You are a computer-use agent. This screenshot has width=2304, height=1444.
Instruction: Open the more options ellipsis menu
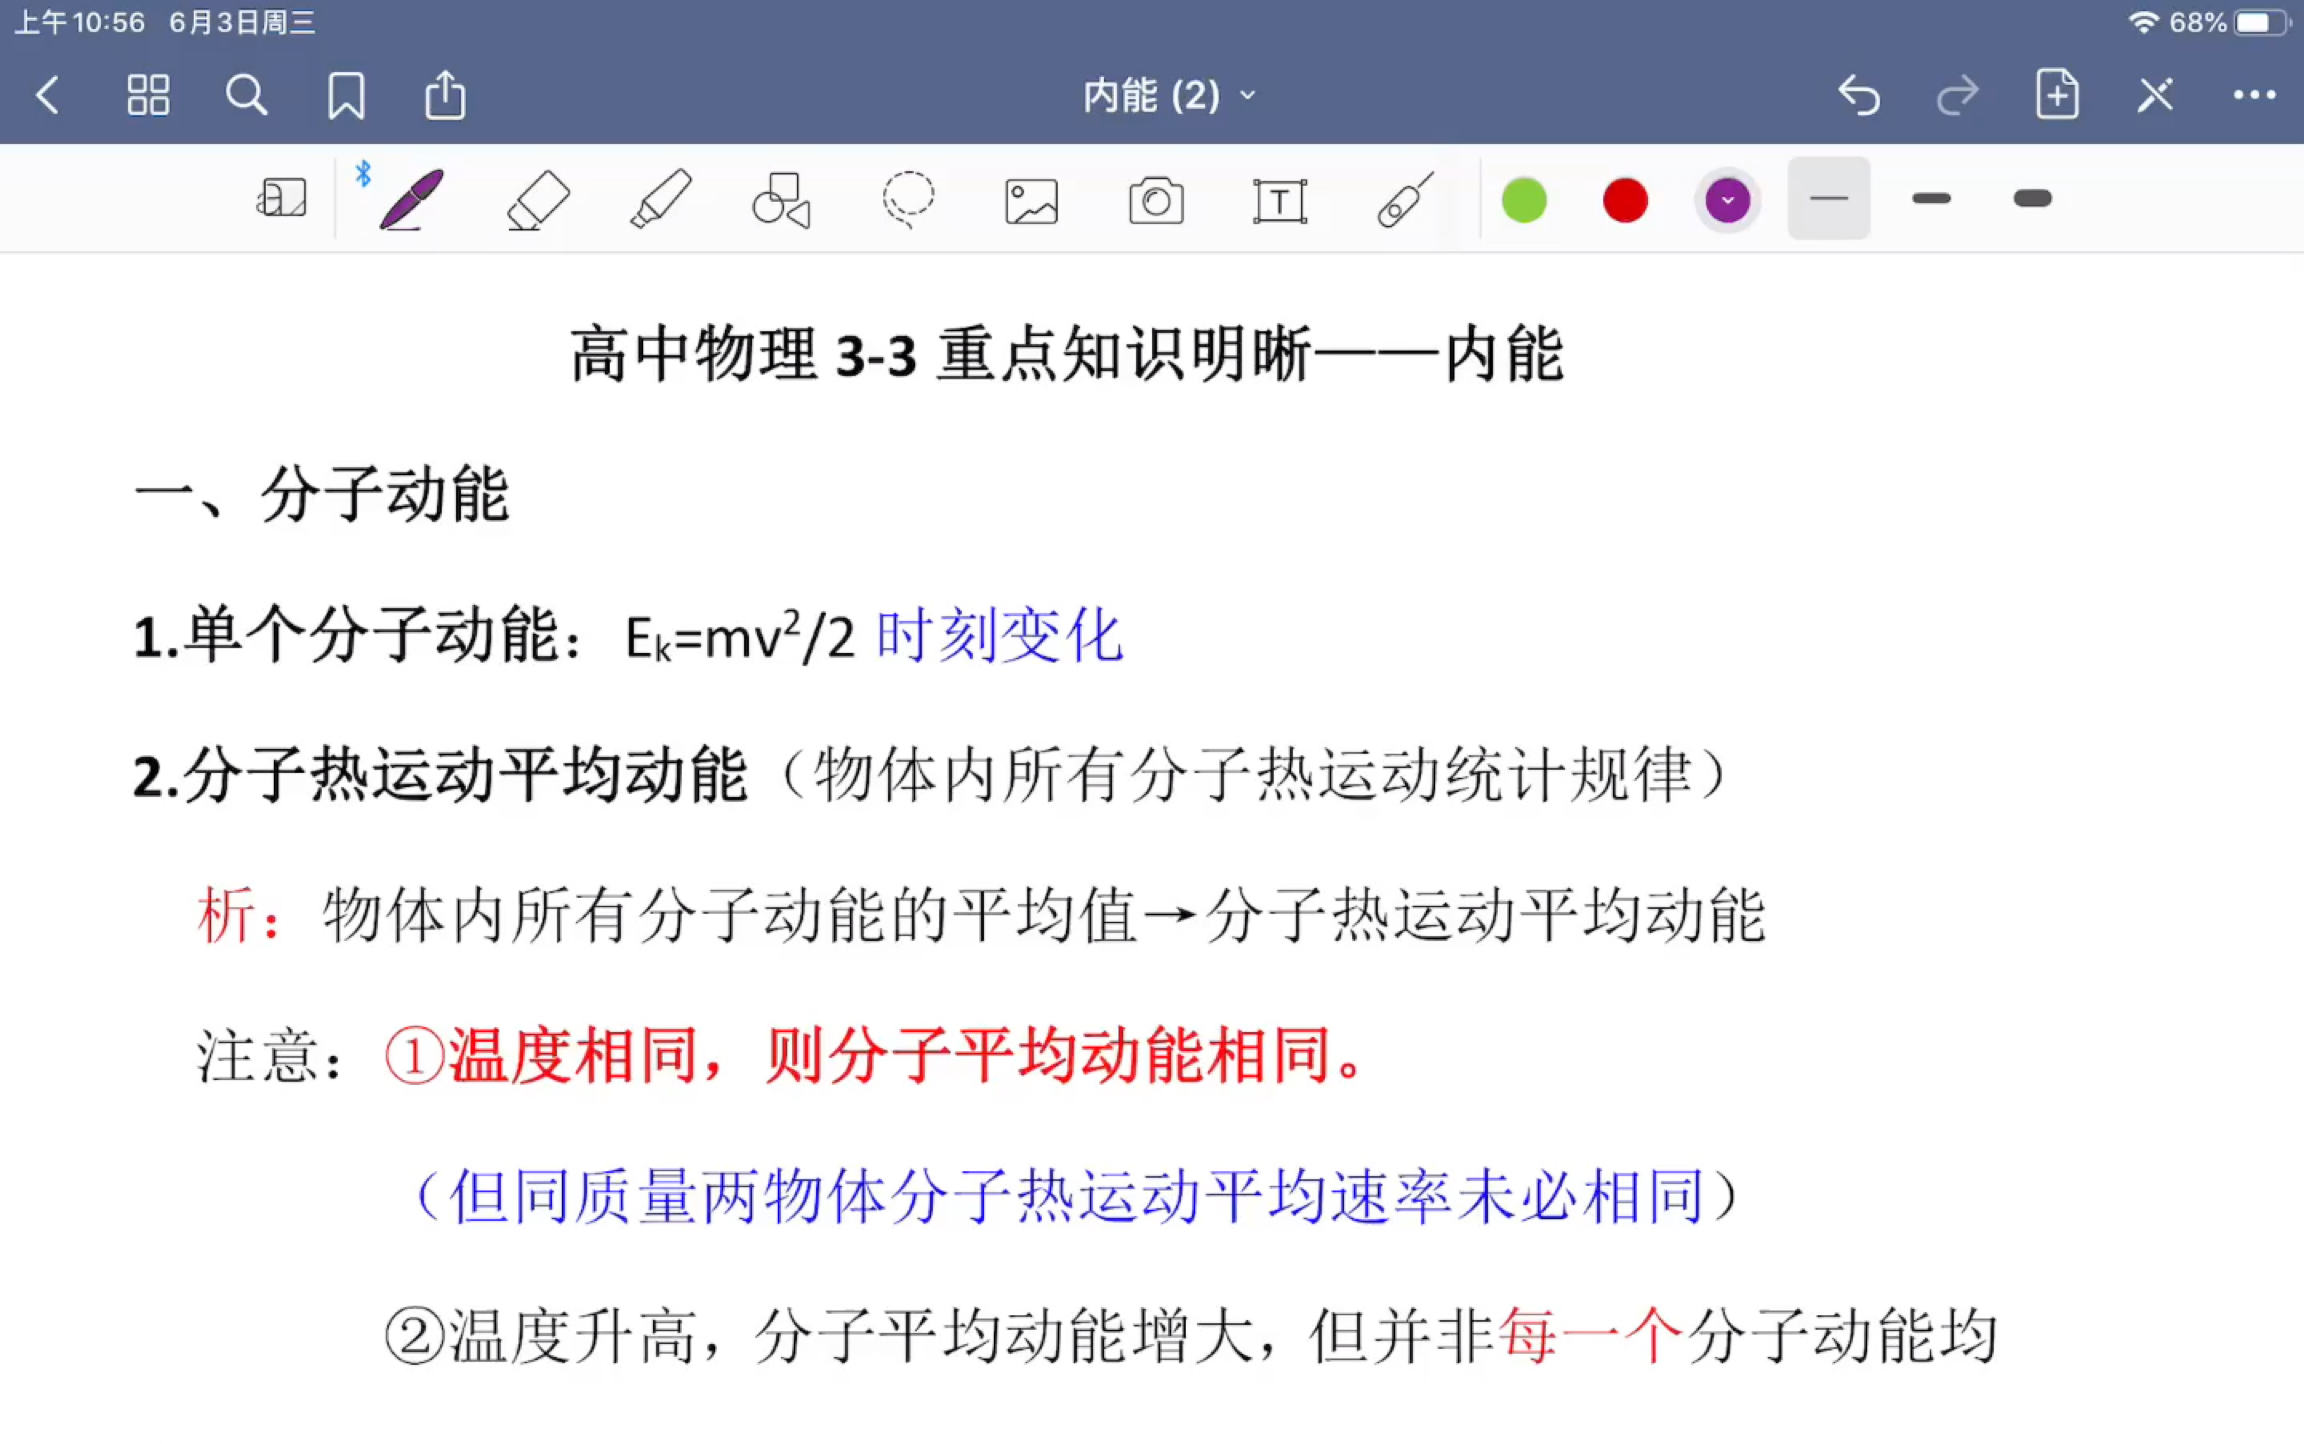(x=2254, y=96)
